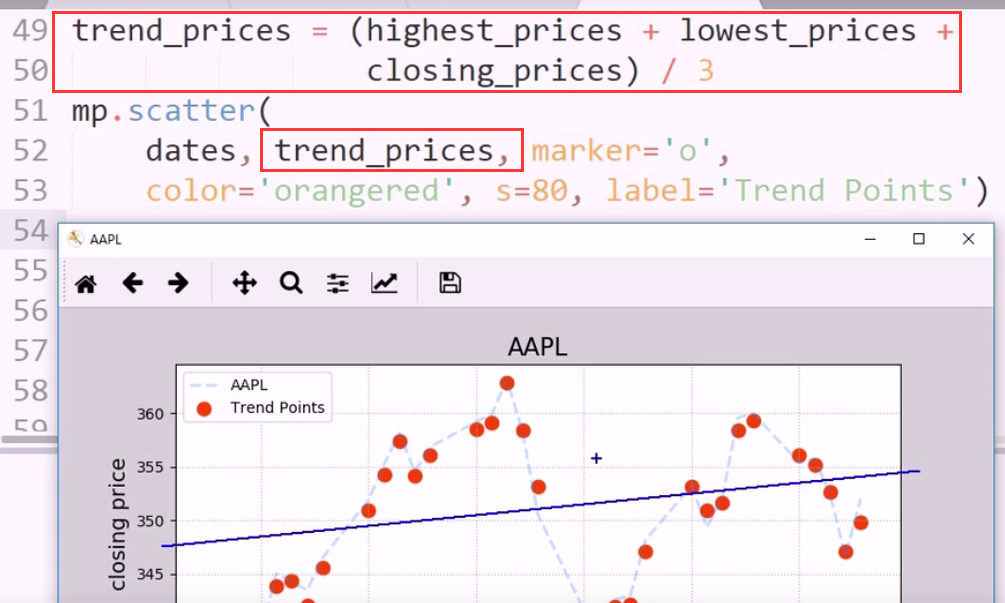Click the 345 y-axis tick label
This screenshot has height=603, width=1005.
pyautogui.click(x=150, y=574)
